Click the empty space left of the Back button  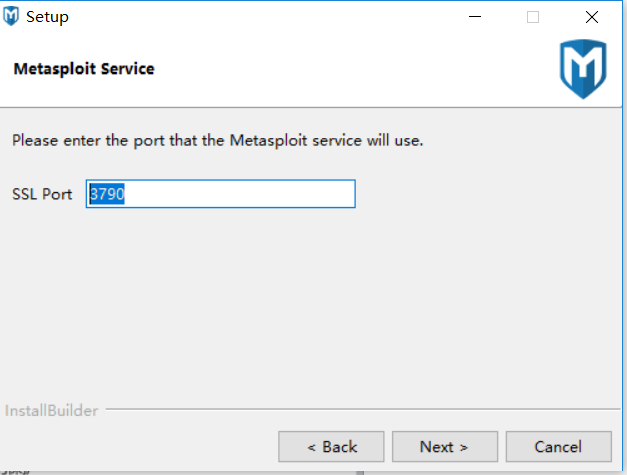tap(140, 447)
